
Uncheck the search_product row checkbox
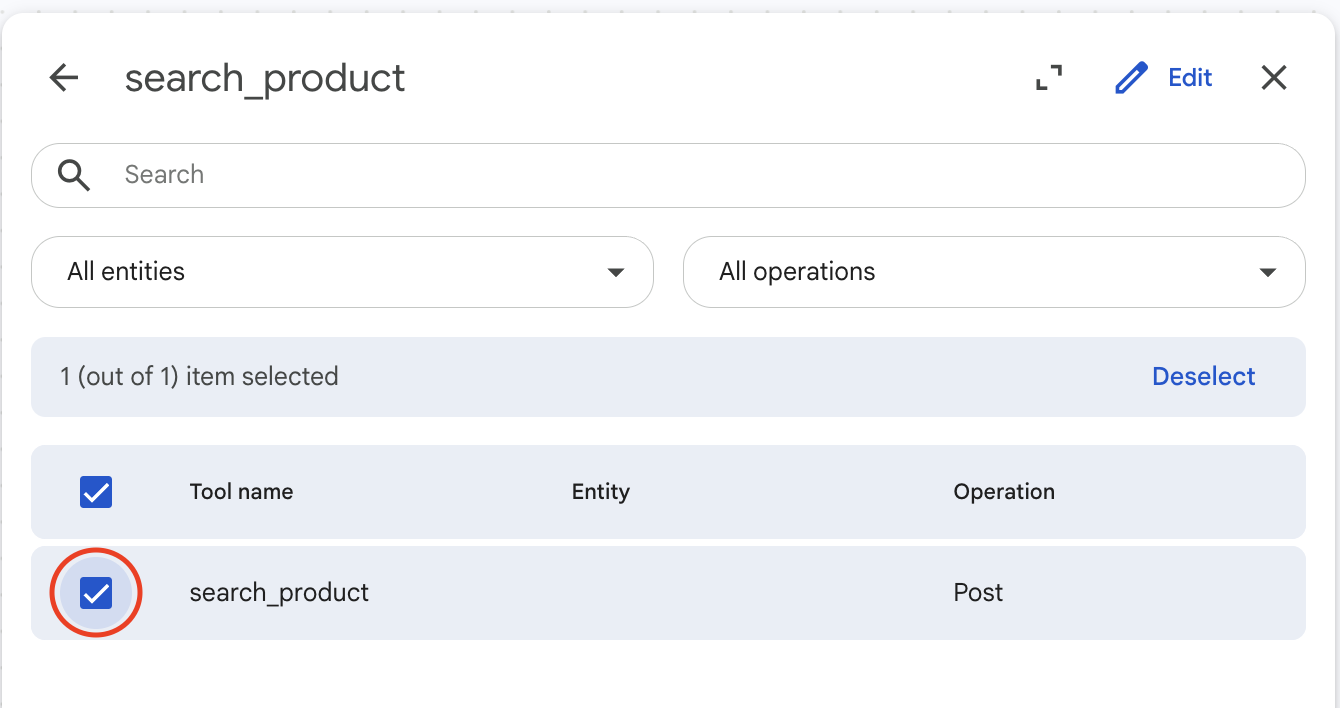pos(96,593)
